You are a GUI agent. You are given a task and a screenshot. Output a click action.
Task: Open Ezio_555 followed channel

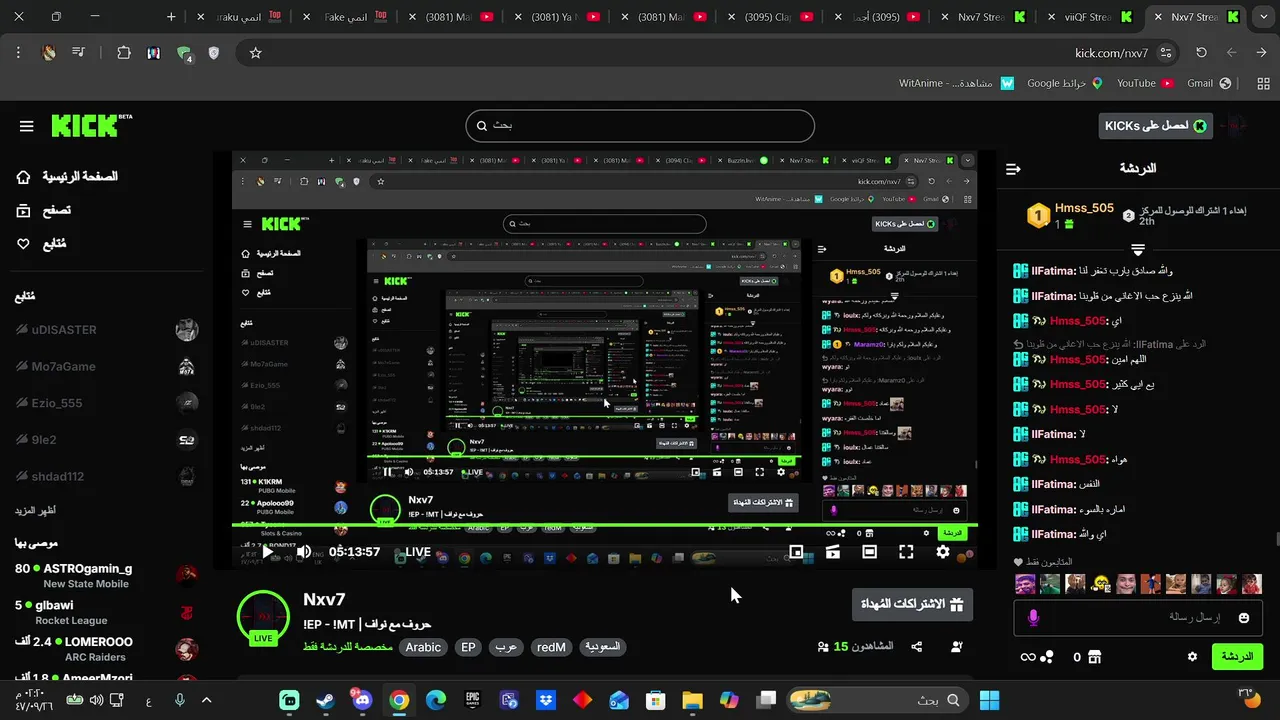[106, 403]
